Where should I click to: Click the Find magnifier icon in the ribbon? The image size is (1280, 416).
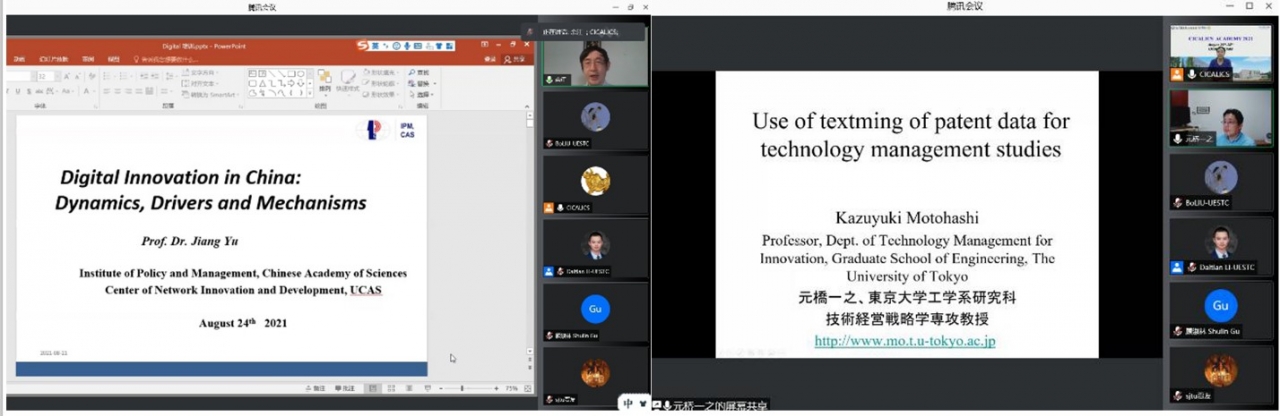(413, 73)
